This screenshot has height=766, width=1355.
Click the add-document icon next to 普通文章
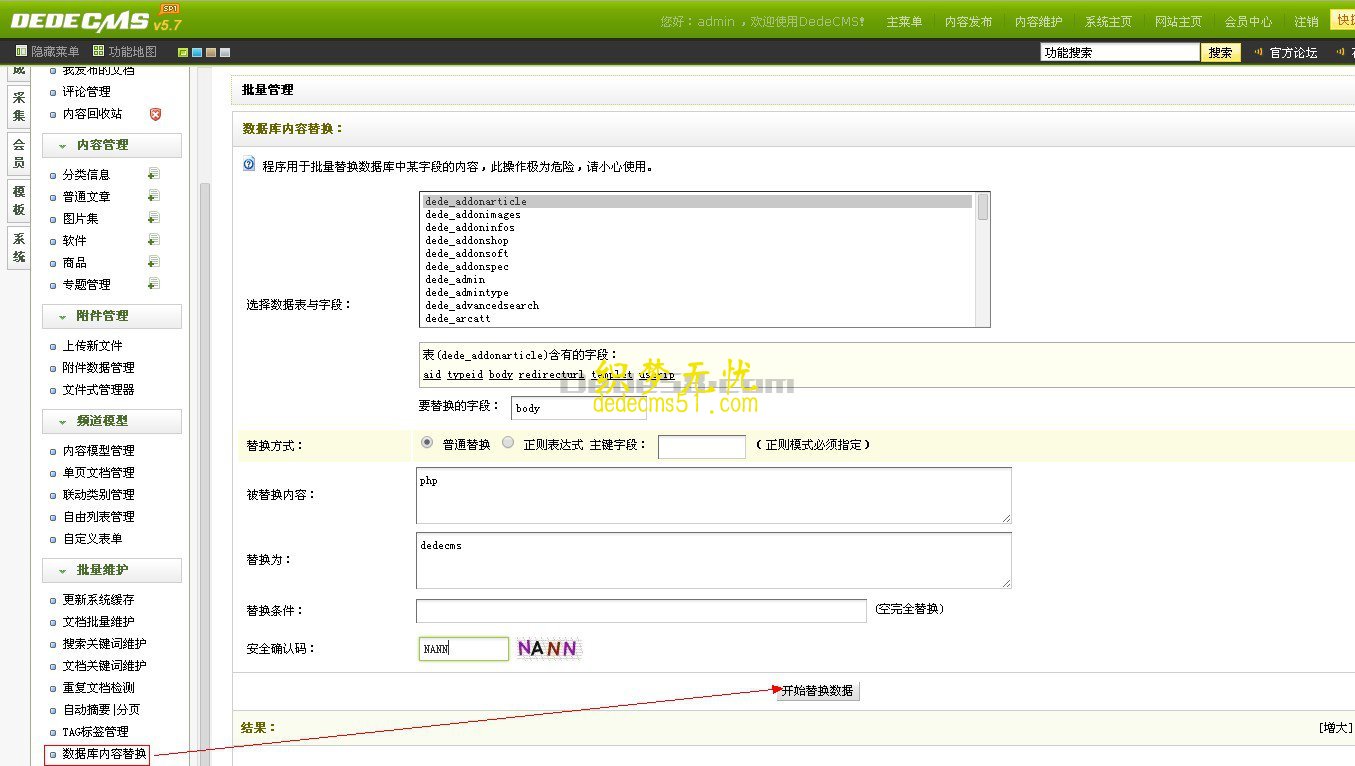152,196
